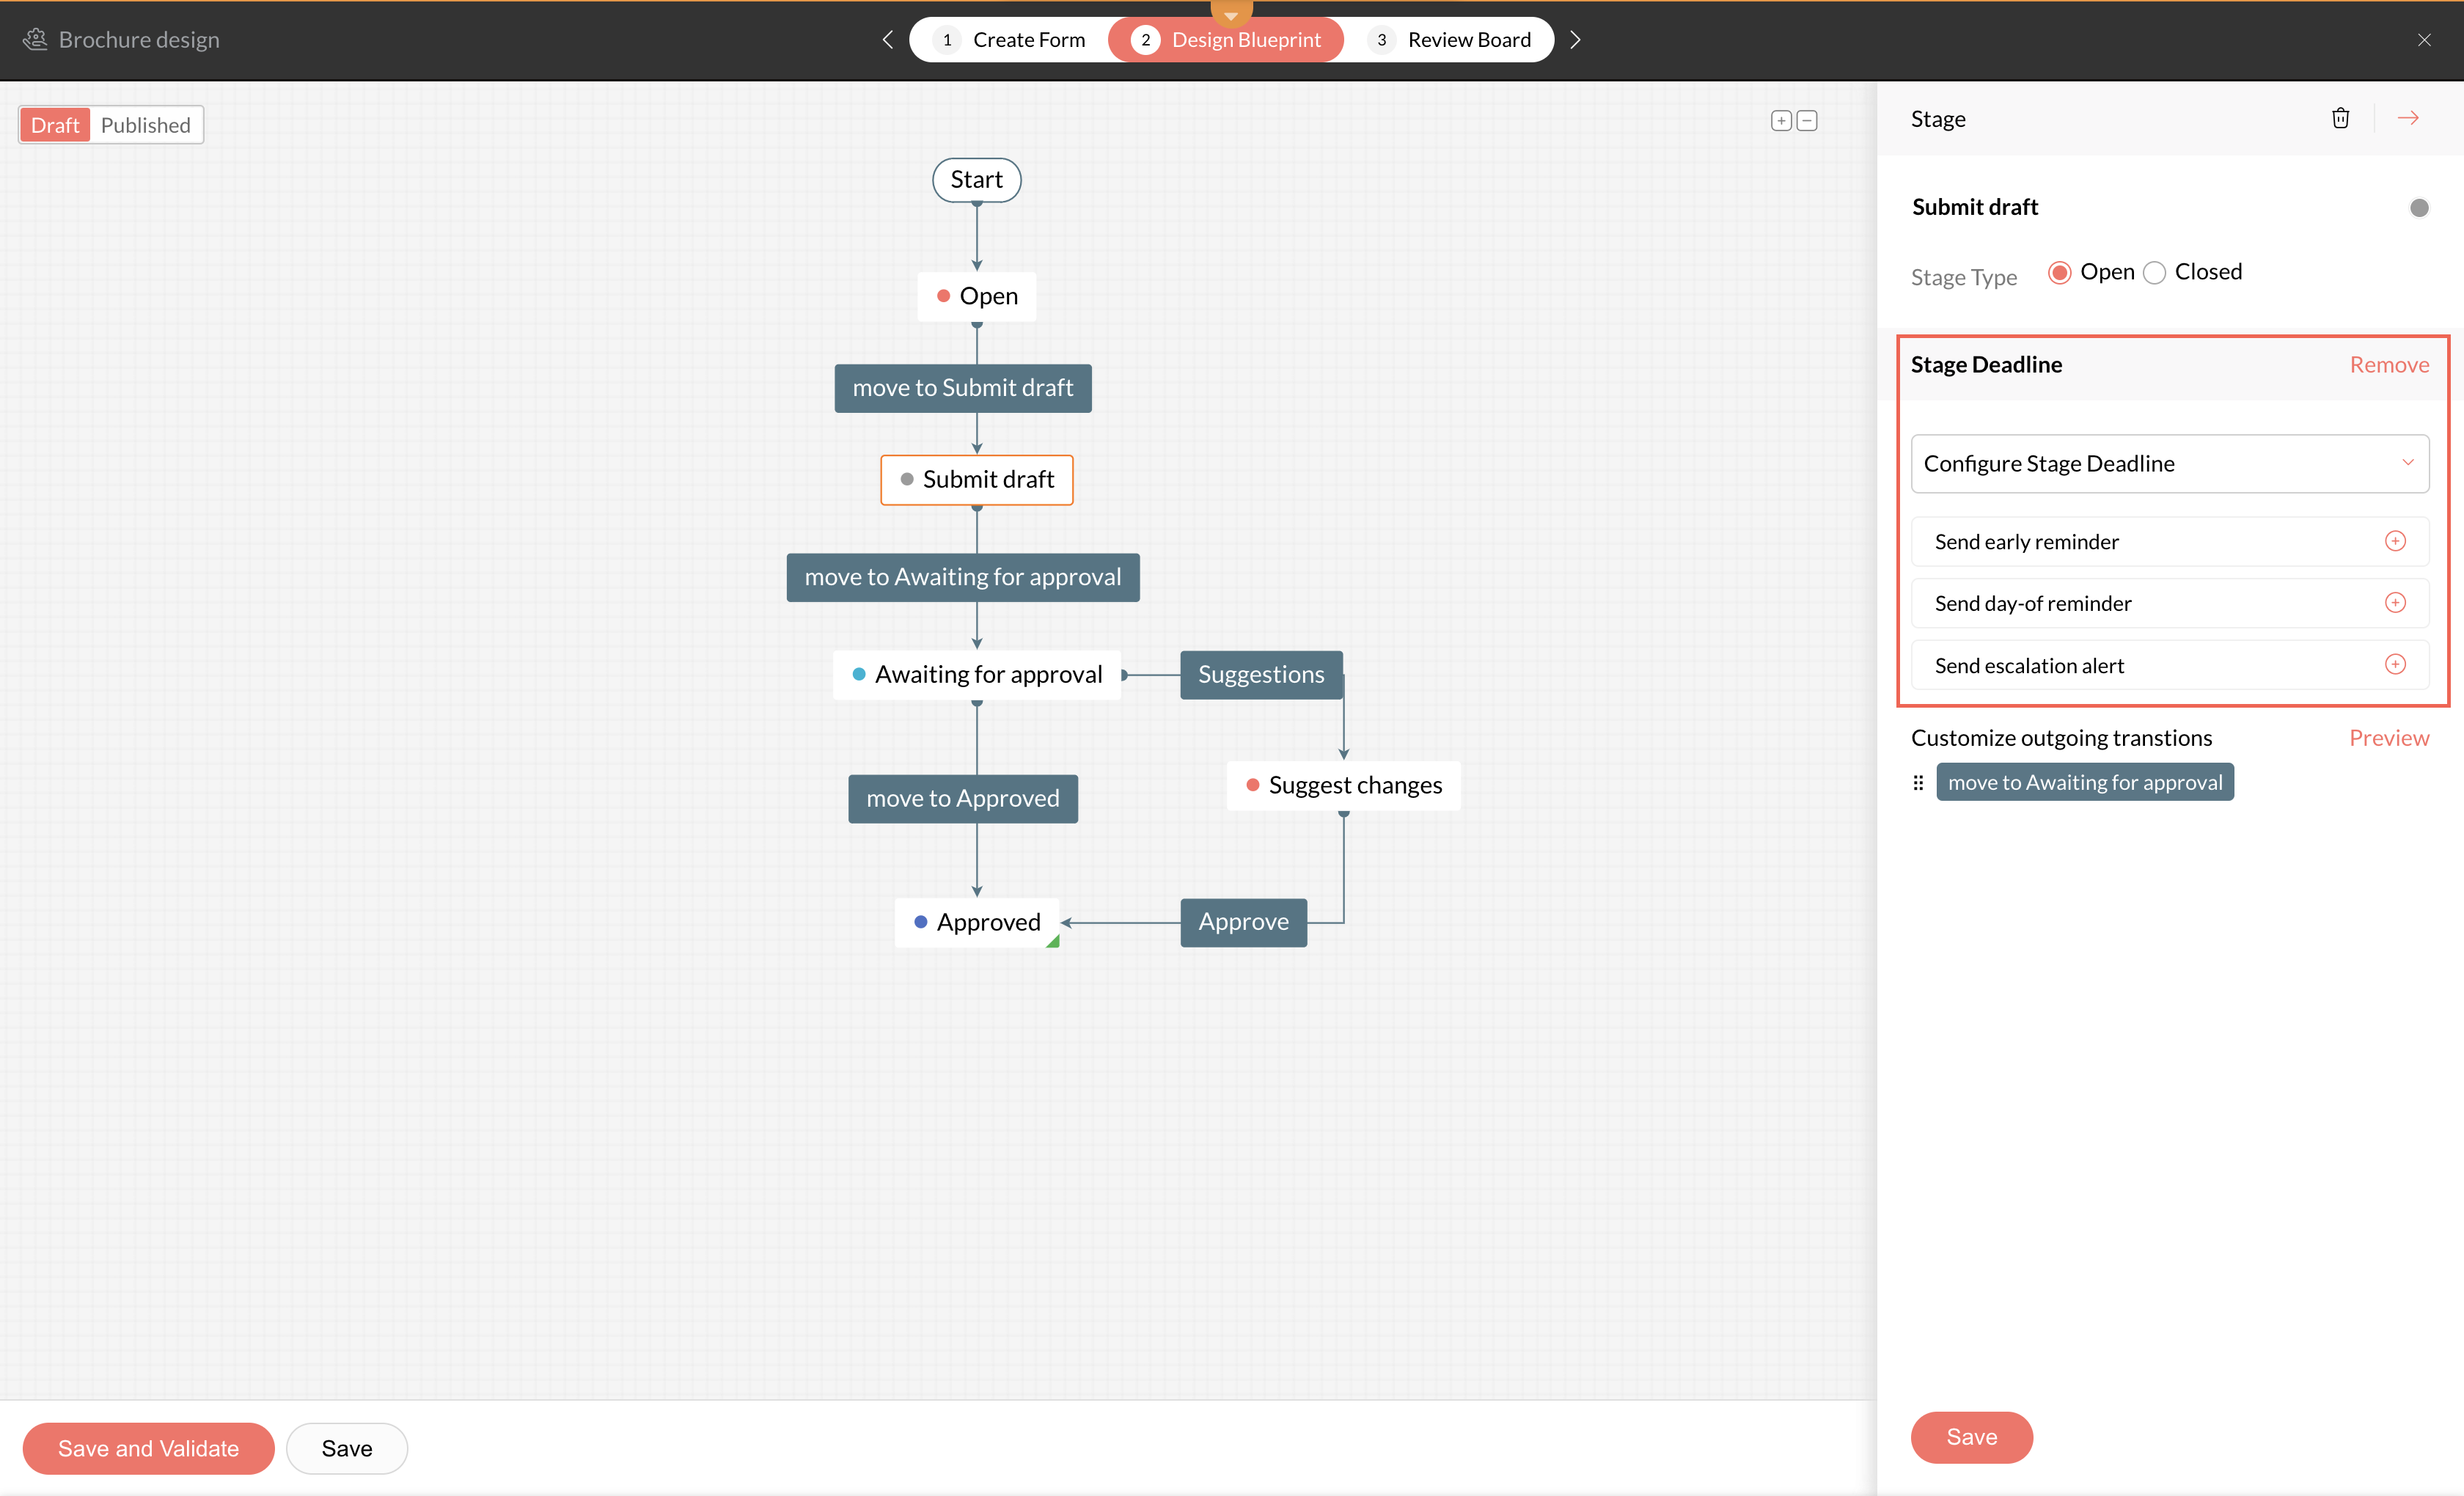The image size is (2464, 1496).
Task: Switch to the Published blueprint view
Action: pyautogui.click(x=145, y=125)
